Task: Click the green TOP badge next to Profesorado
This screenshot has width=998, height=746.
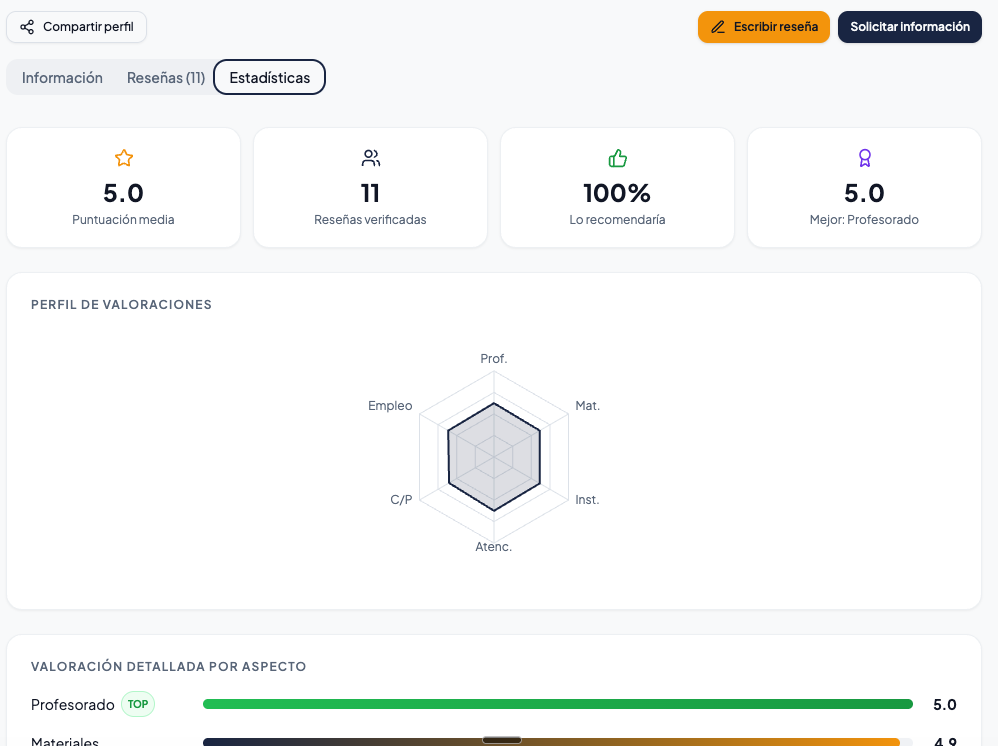Action: click(x=137, y=704)
